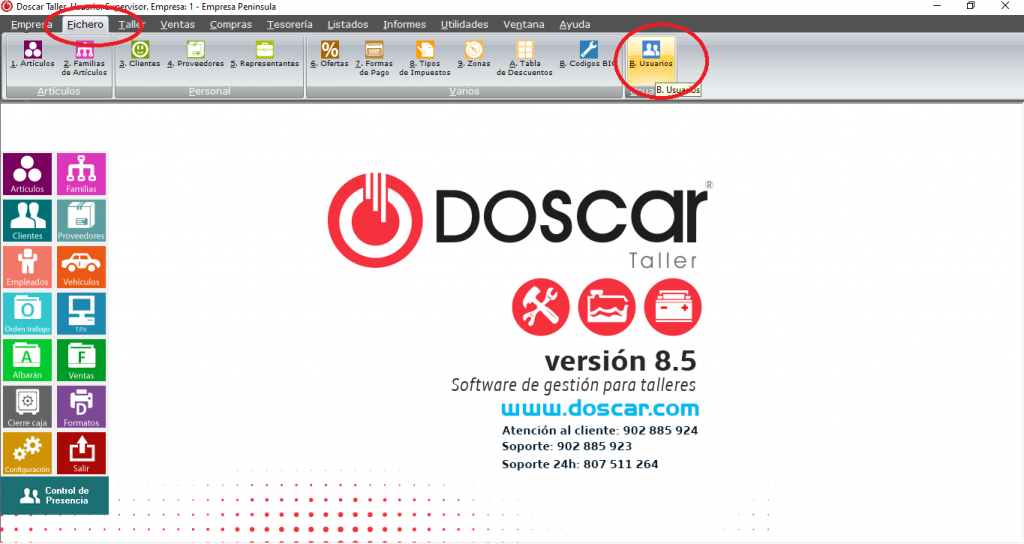Open the Listados menu
Image resolution: width=1024 pixels, height=544 pixels.
point(347,24)
